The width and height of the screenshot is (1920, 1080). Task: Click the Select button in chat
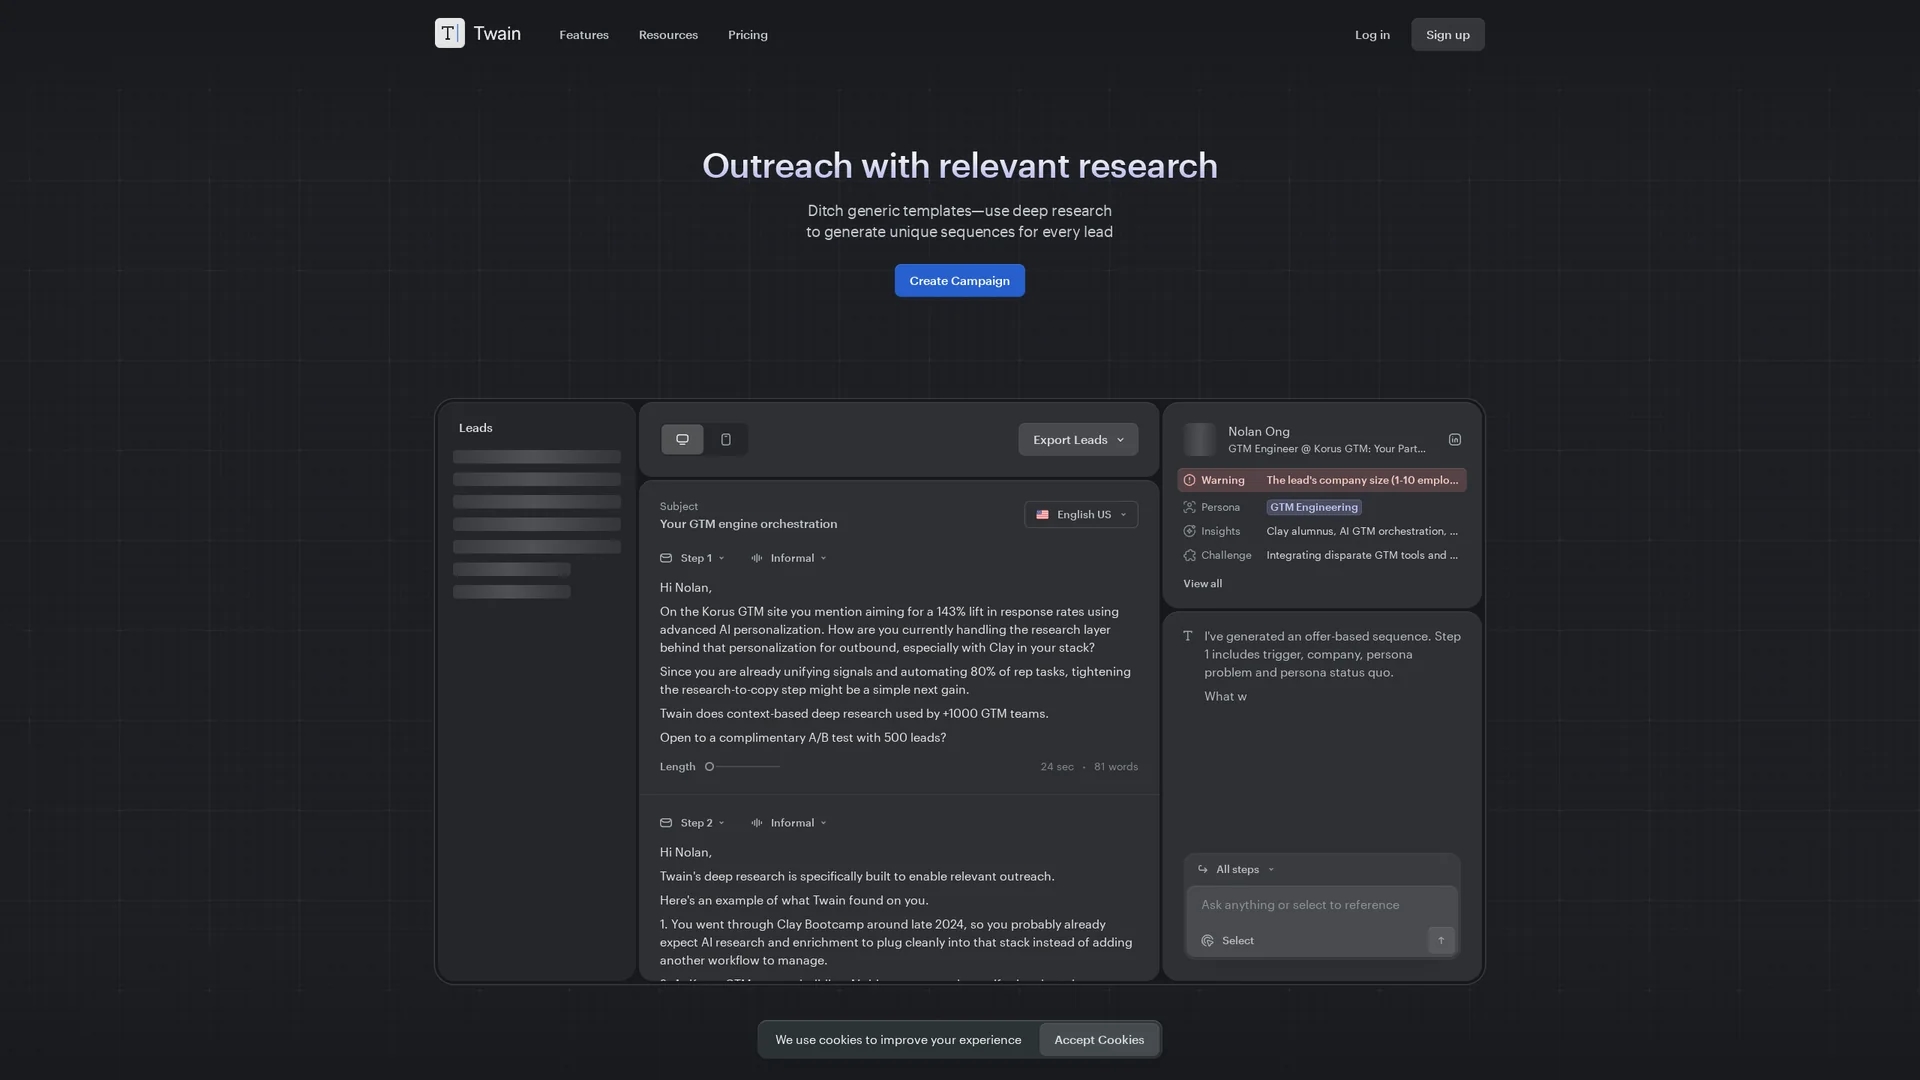(x=1227, y=941)
